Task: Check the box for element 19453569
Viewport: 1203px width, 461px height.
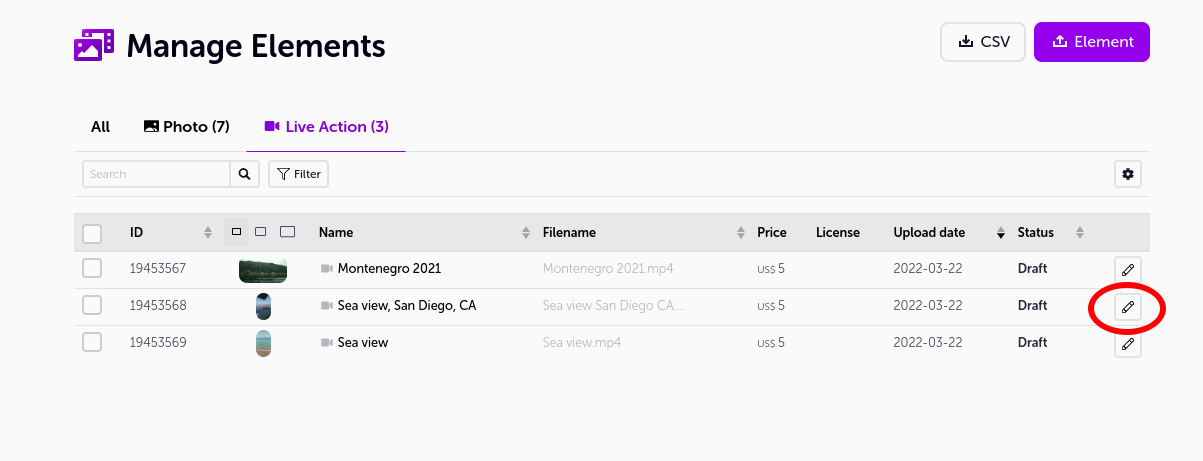Action: tap(92, 342)
